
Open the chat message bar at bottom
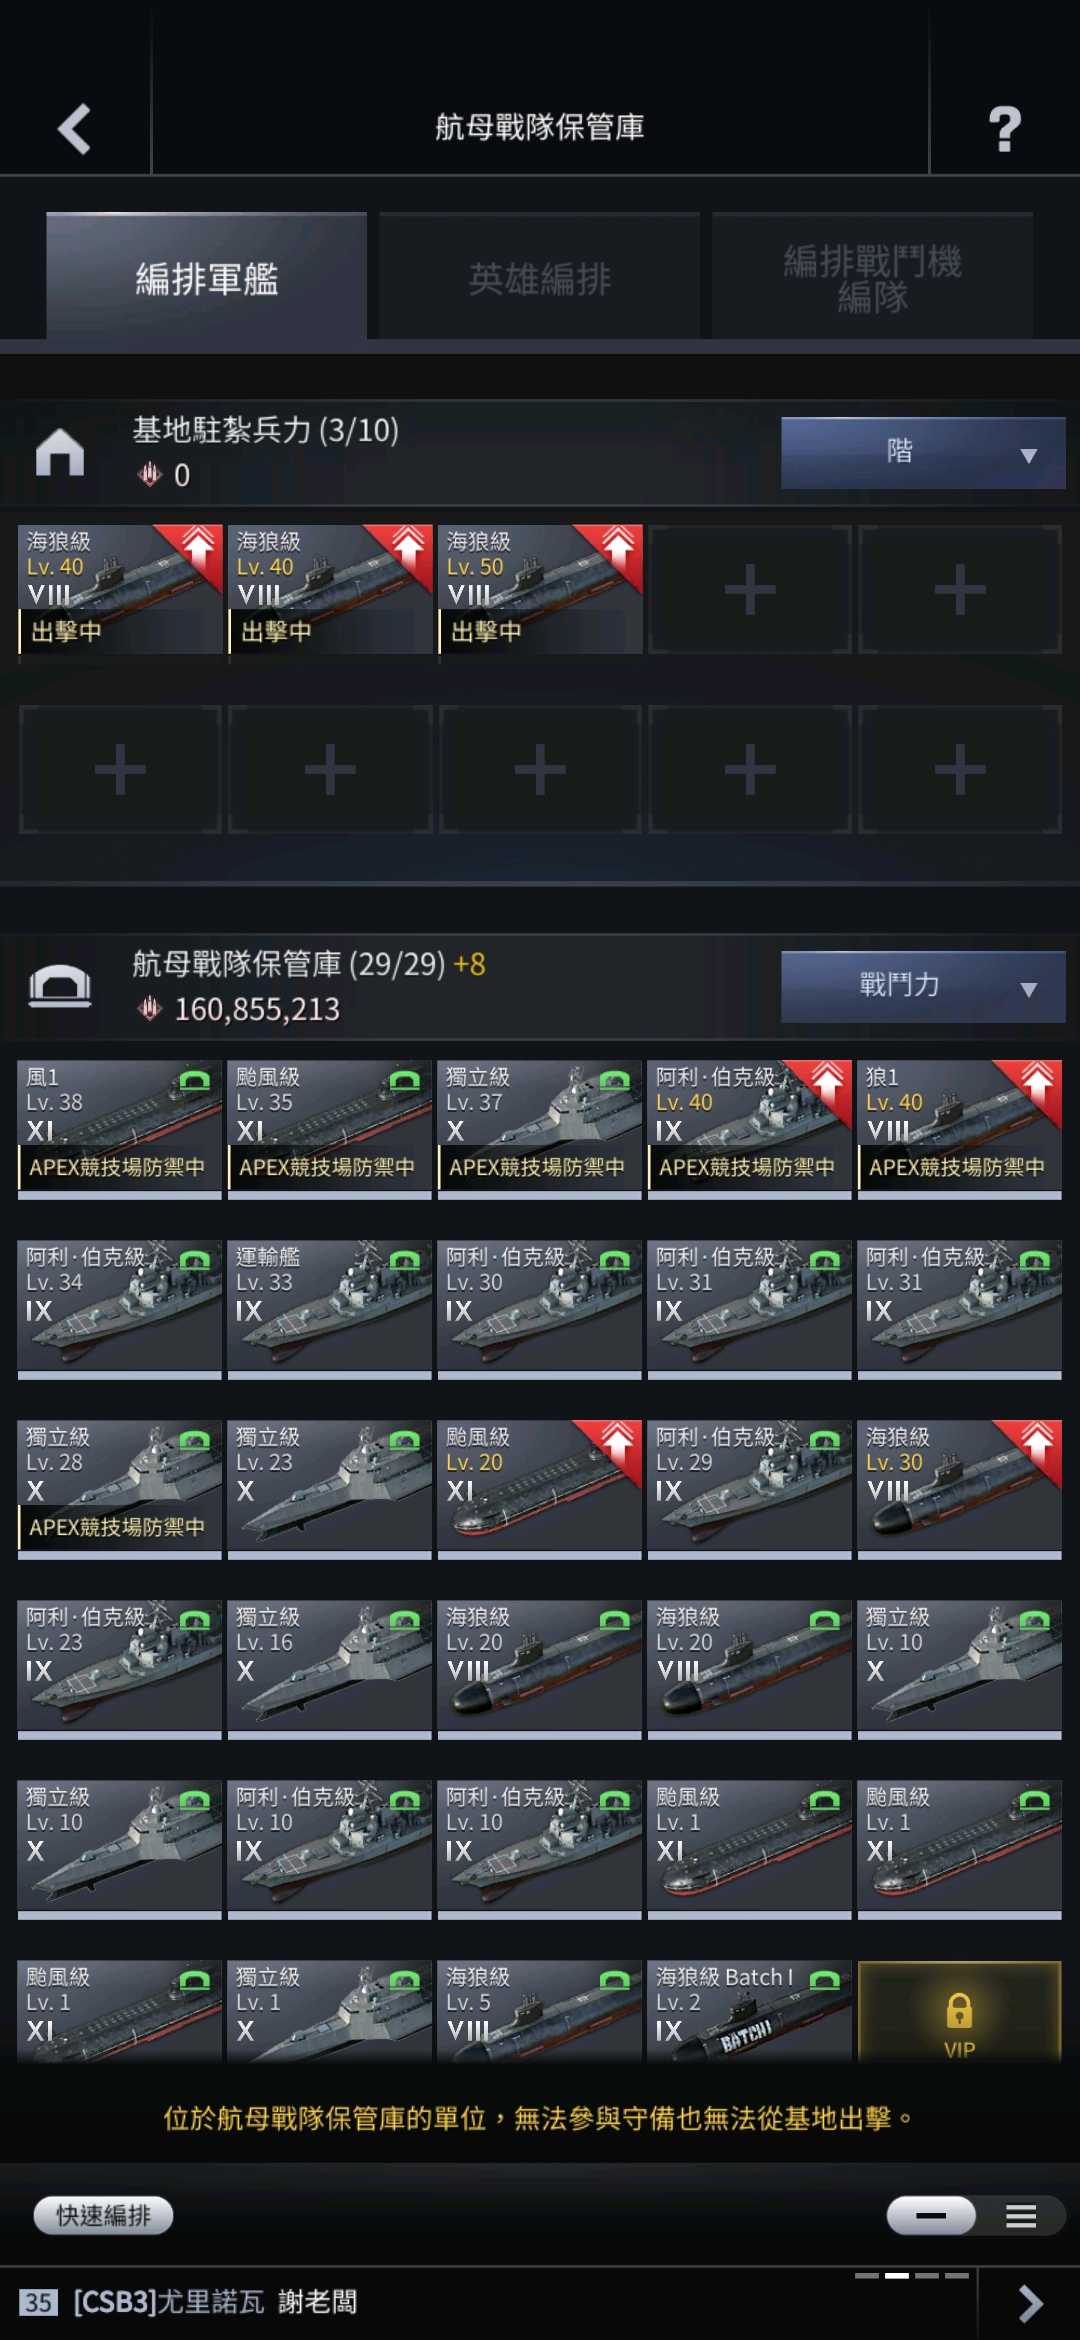pos(488,2302)
